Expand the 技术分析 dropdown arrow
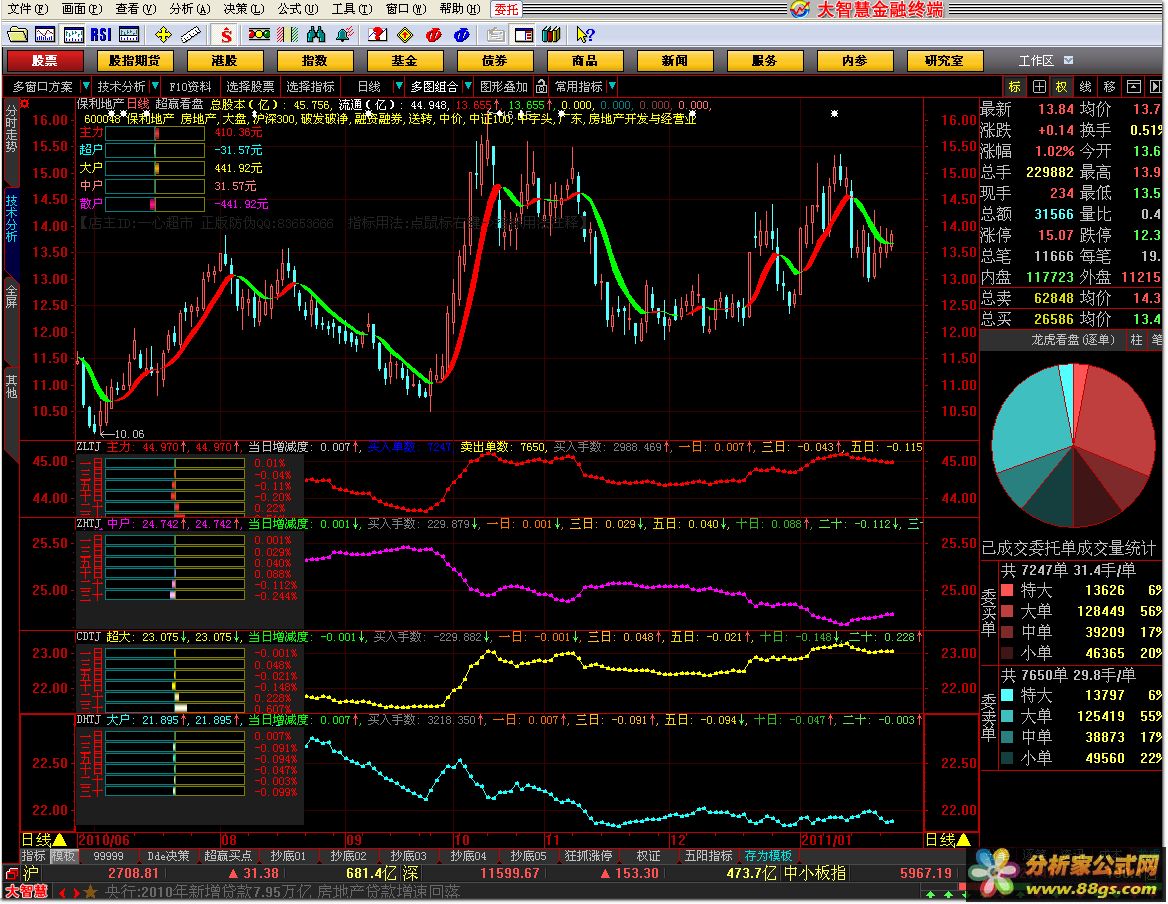This screenshot has width=1168, height=904. [x=155, y=86]
